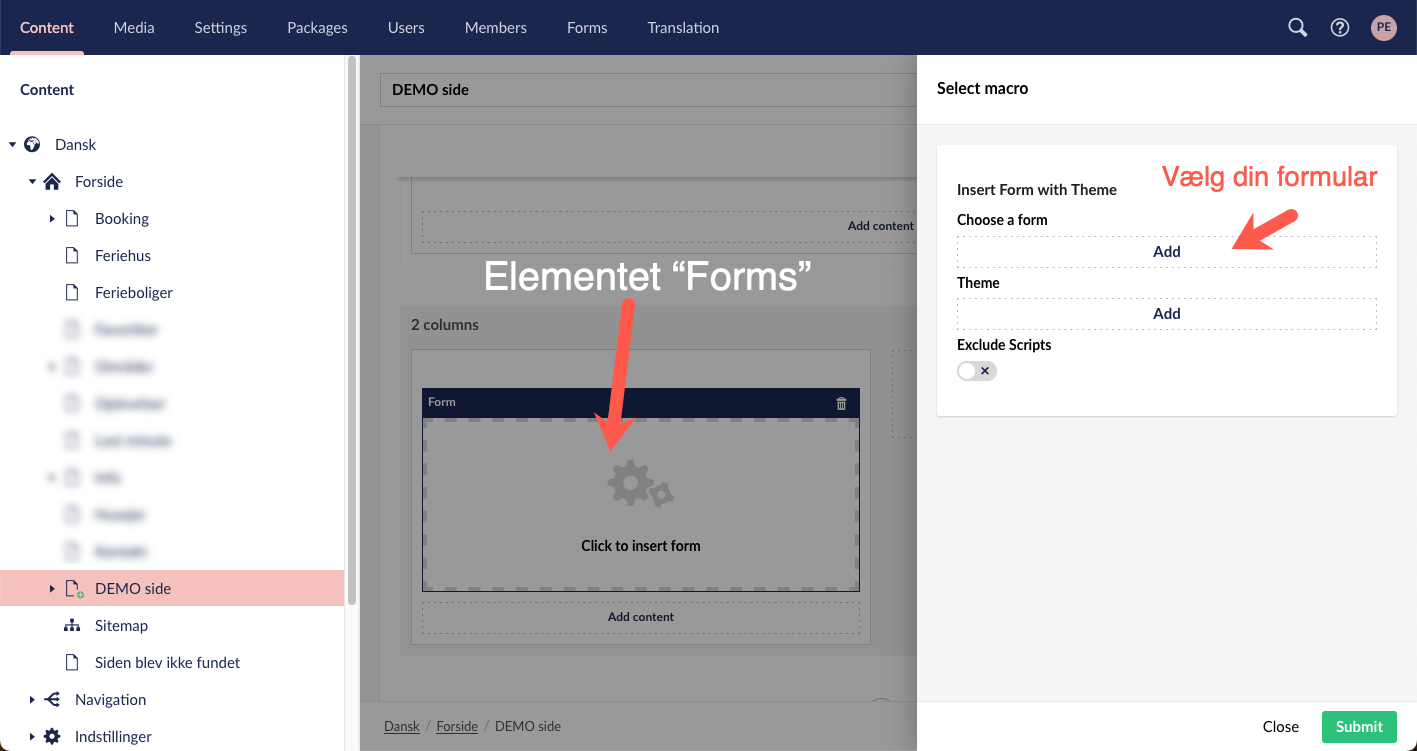Click the DEMO side page icon

(73, 589)
